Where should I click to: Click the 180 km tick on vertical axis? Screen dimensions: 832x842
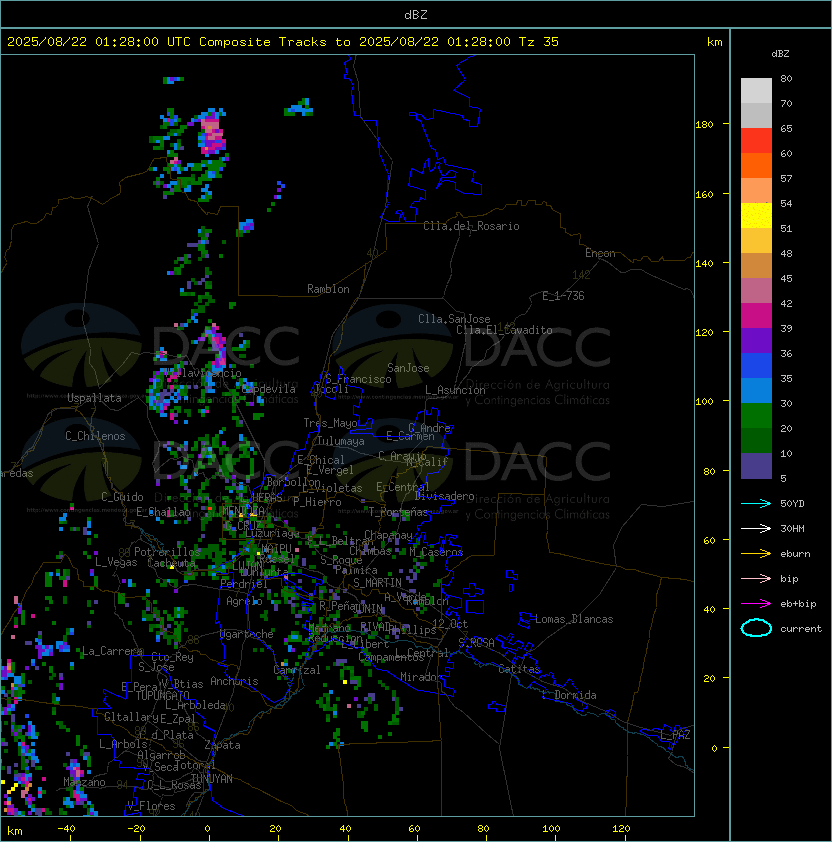(x=704, y=125)
